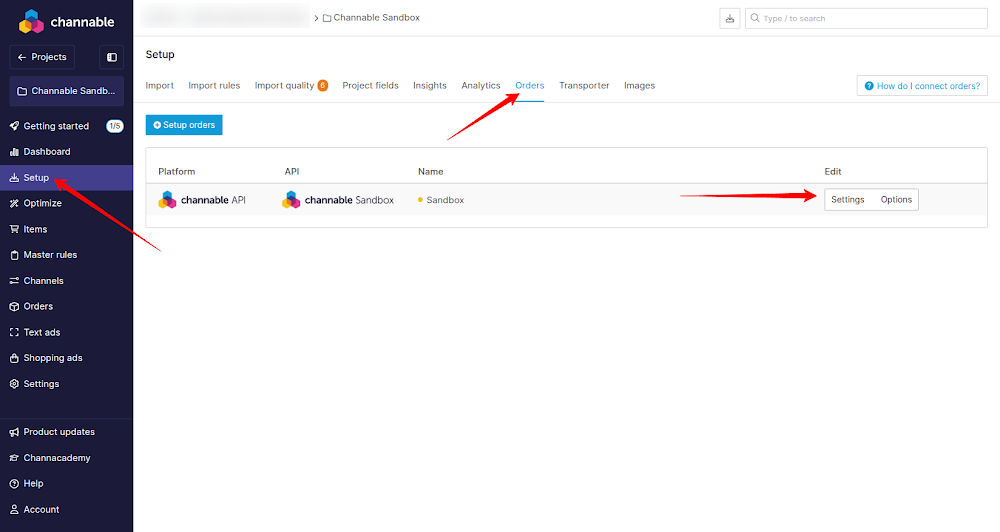Click the 1/5 Getting started progress badge

115,126
